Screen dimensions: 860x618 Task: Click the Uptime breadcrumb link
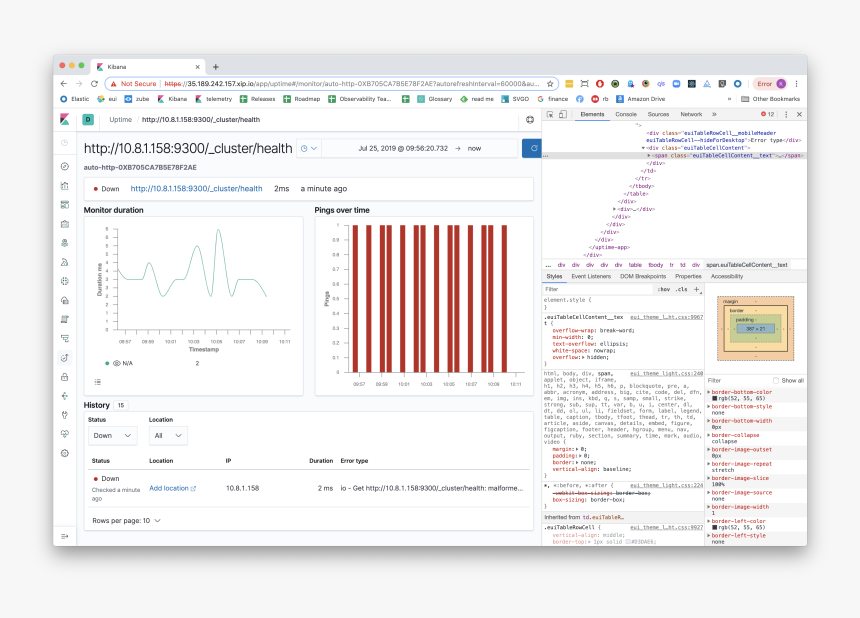(x=120, y=119)
